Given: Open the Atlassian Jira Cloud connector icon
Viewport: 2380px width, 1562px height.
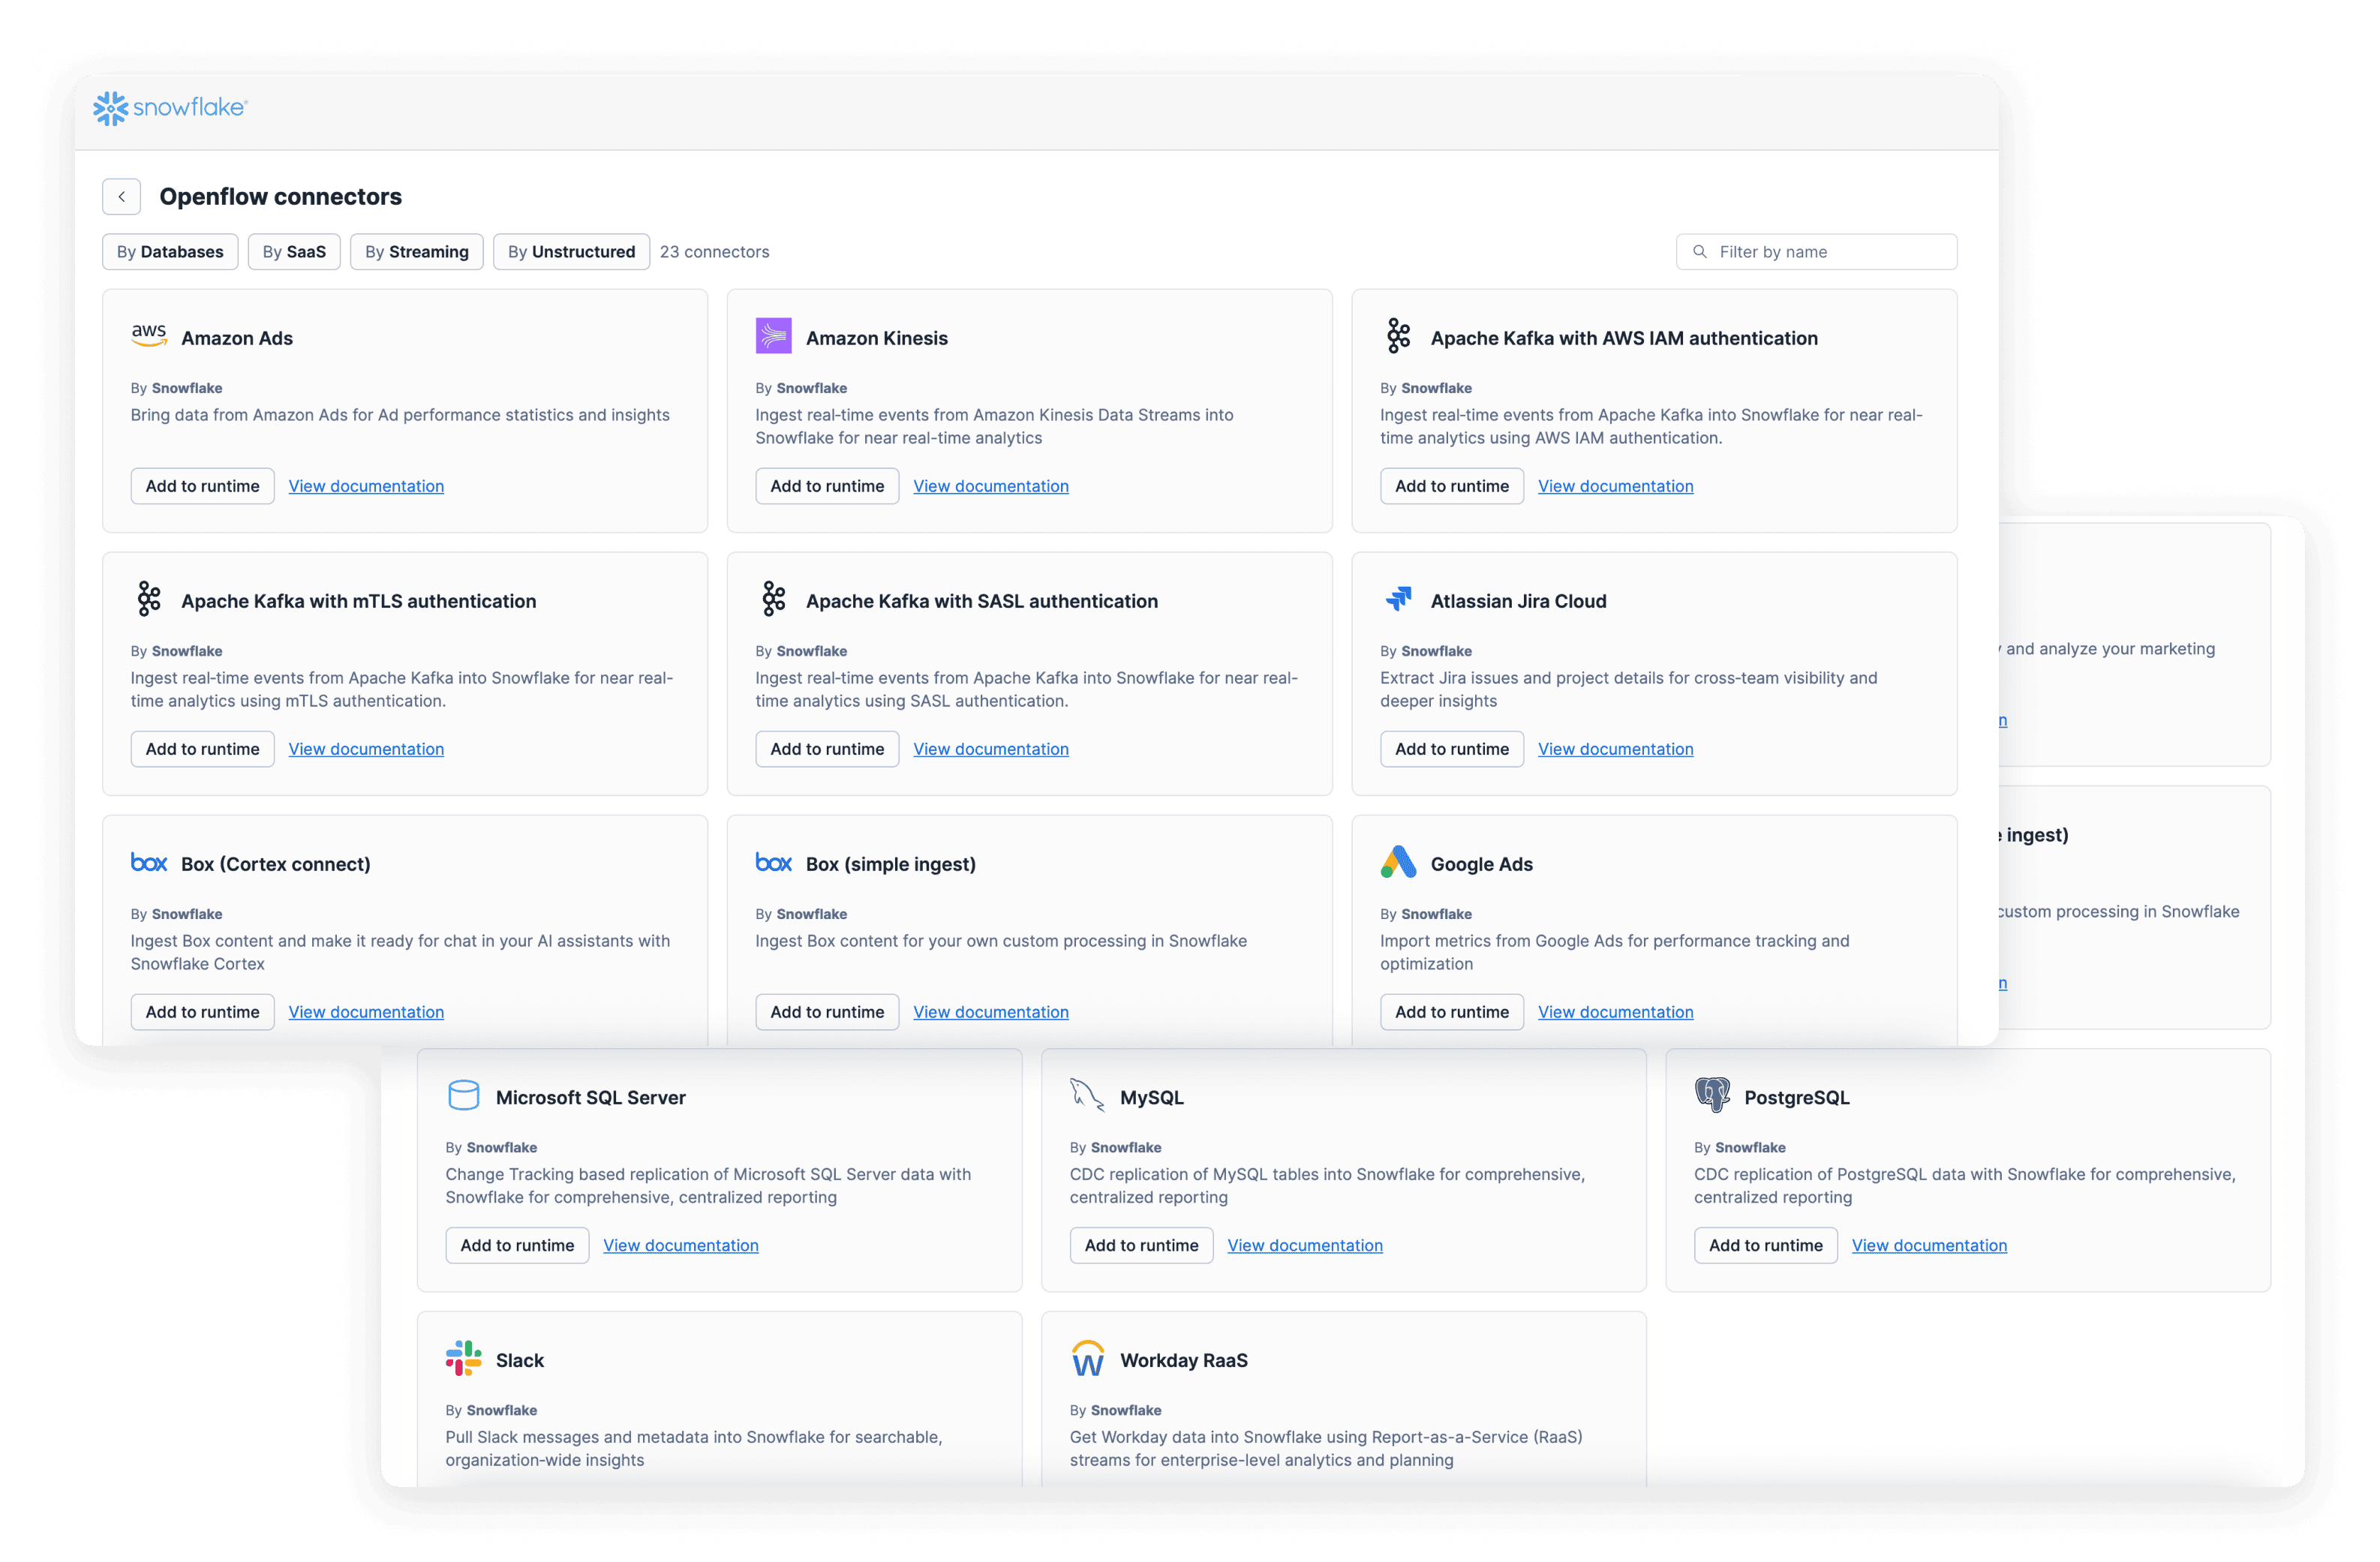Looking at the screenshot, I should [x=1398, y=599].
